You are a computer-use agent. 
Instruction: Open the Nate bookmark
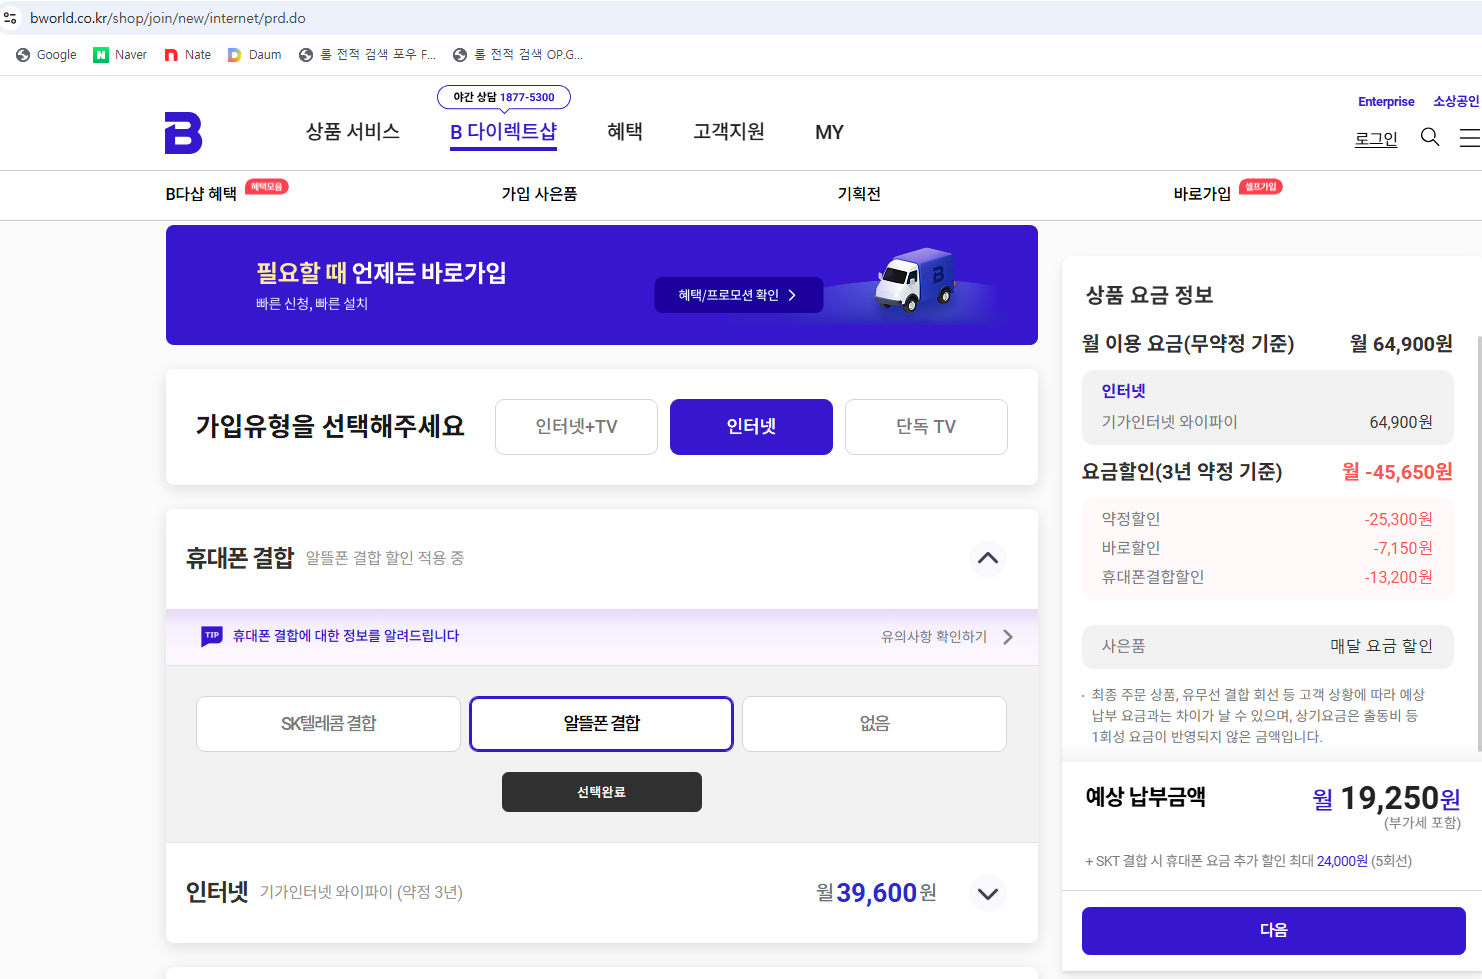pos(188,55)
